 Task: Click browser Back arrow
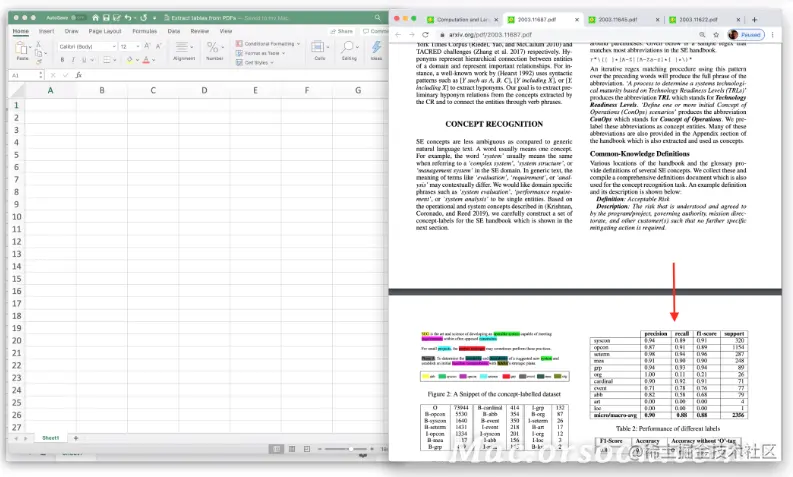pos(398,35)
